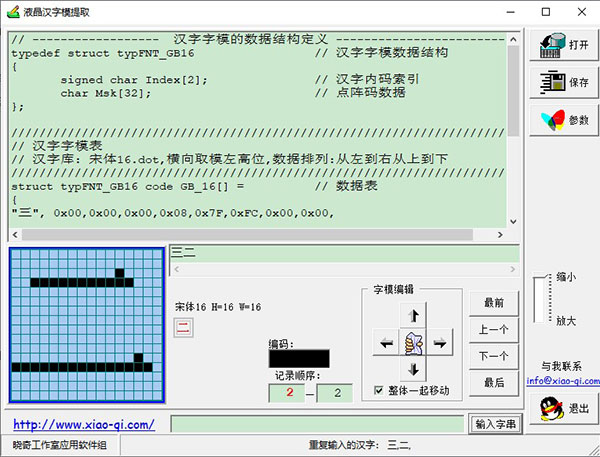Click the 输入字串 button
The width and height of the screenshot is (600, 457).
click(496, 425)
